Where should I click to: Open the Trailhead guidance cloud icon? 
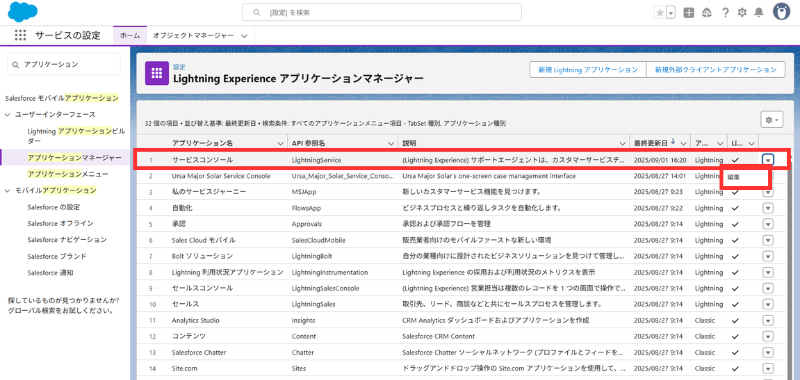pyautogui.click(x=707, y=13)
